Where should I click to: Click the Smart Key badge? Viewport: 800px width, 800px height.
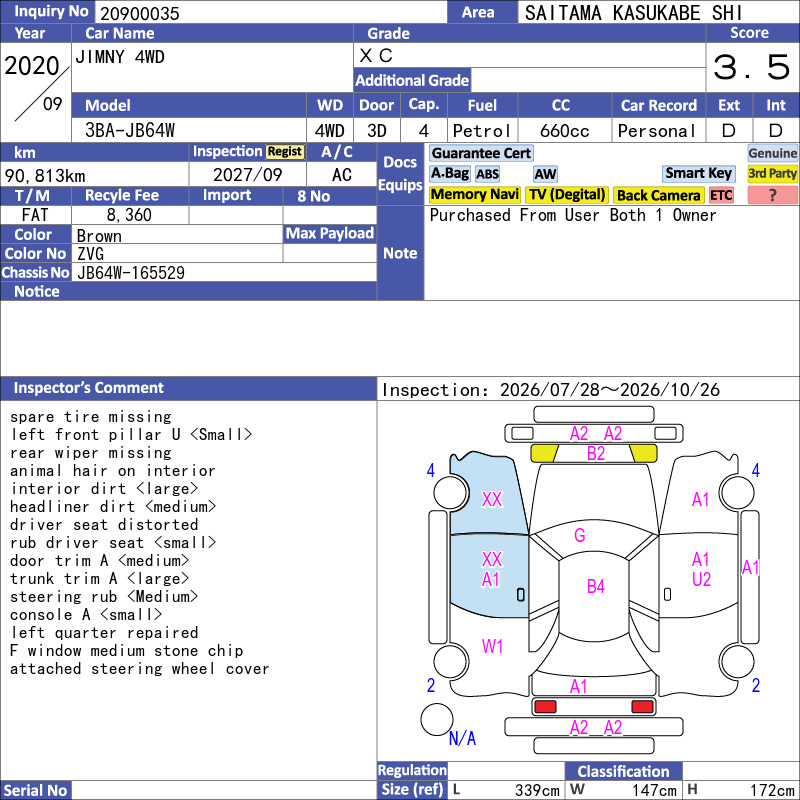(698, 173)
